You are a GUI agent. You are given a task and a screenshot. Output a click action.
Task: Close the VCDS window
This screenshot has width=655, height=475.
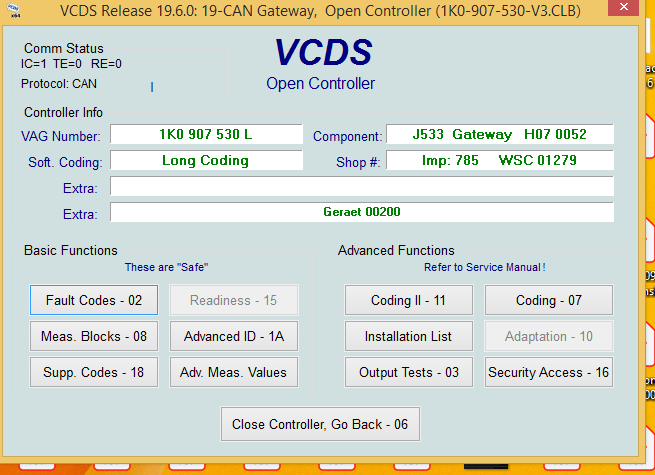click(x=624, y=7)
